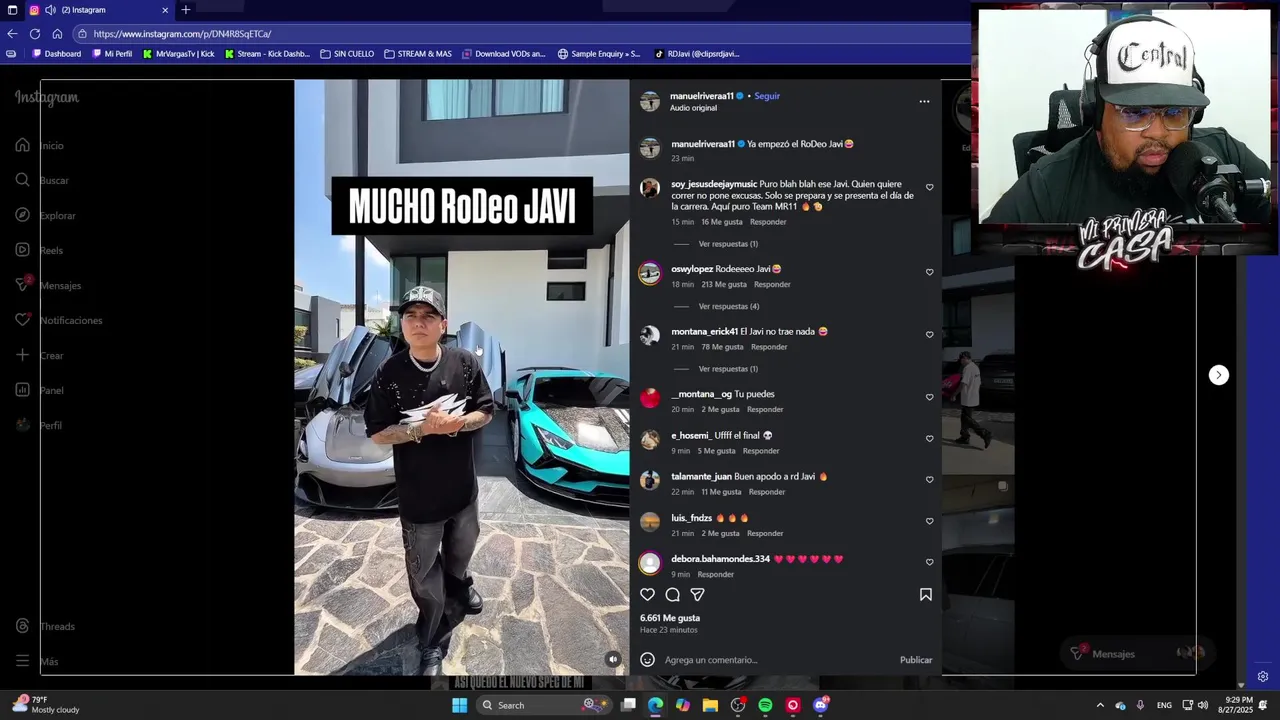Image resolution: width=1280 pixels, height=720 pixels.
Task: Like the talamante_juan comment heart
Action: (x=929, y=480)
